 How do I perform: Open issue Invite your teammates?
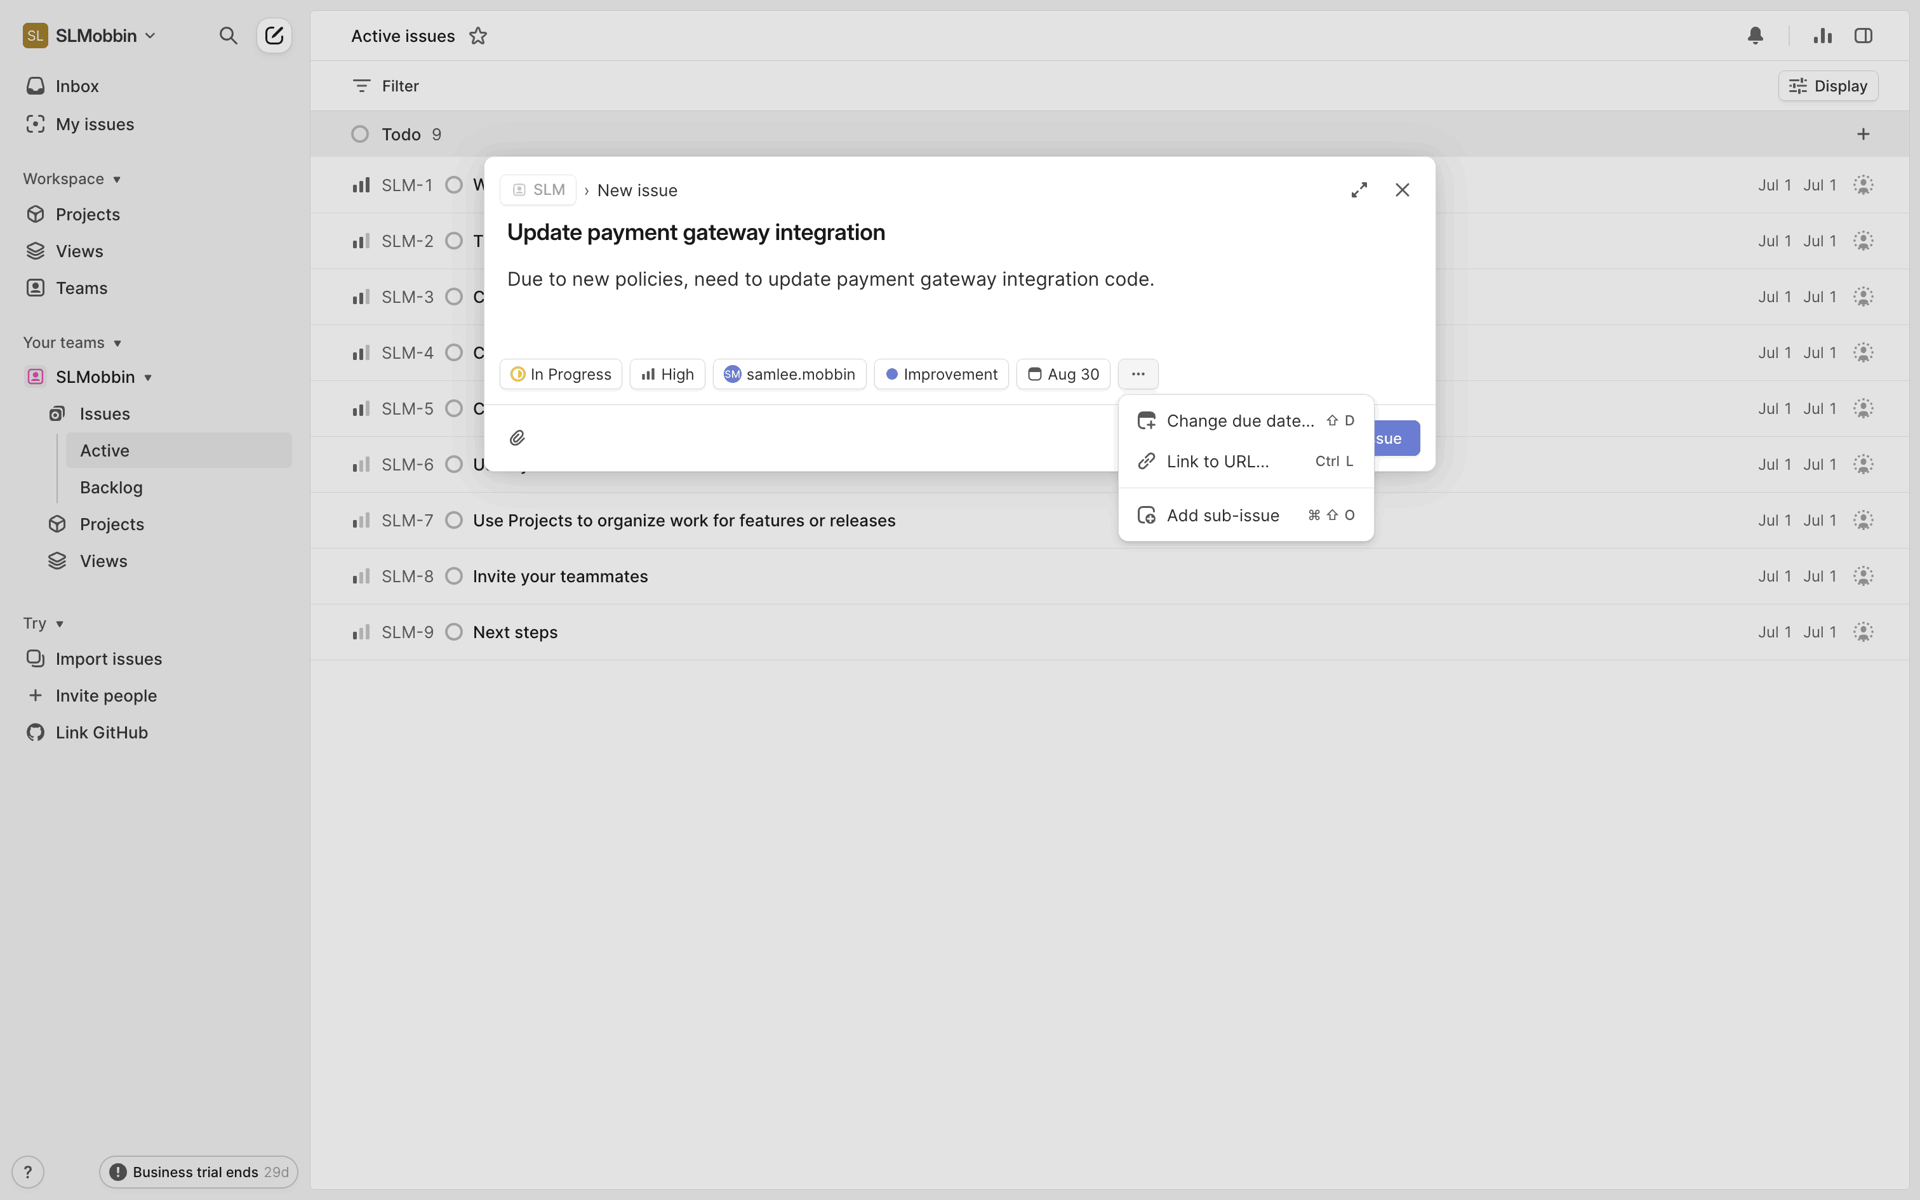point(560,576)
